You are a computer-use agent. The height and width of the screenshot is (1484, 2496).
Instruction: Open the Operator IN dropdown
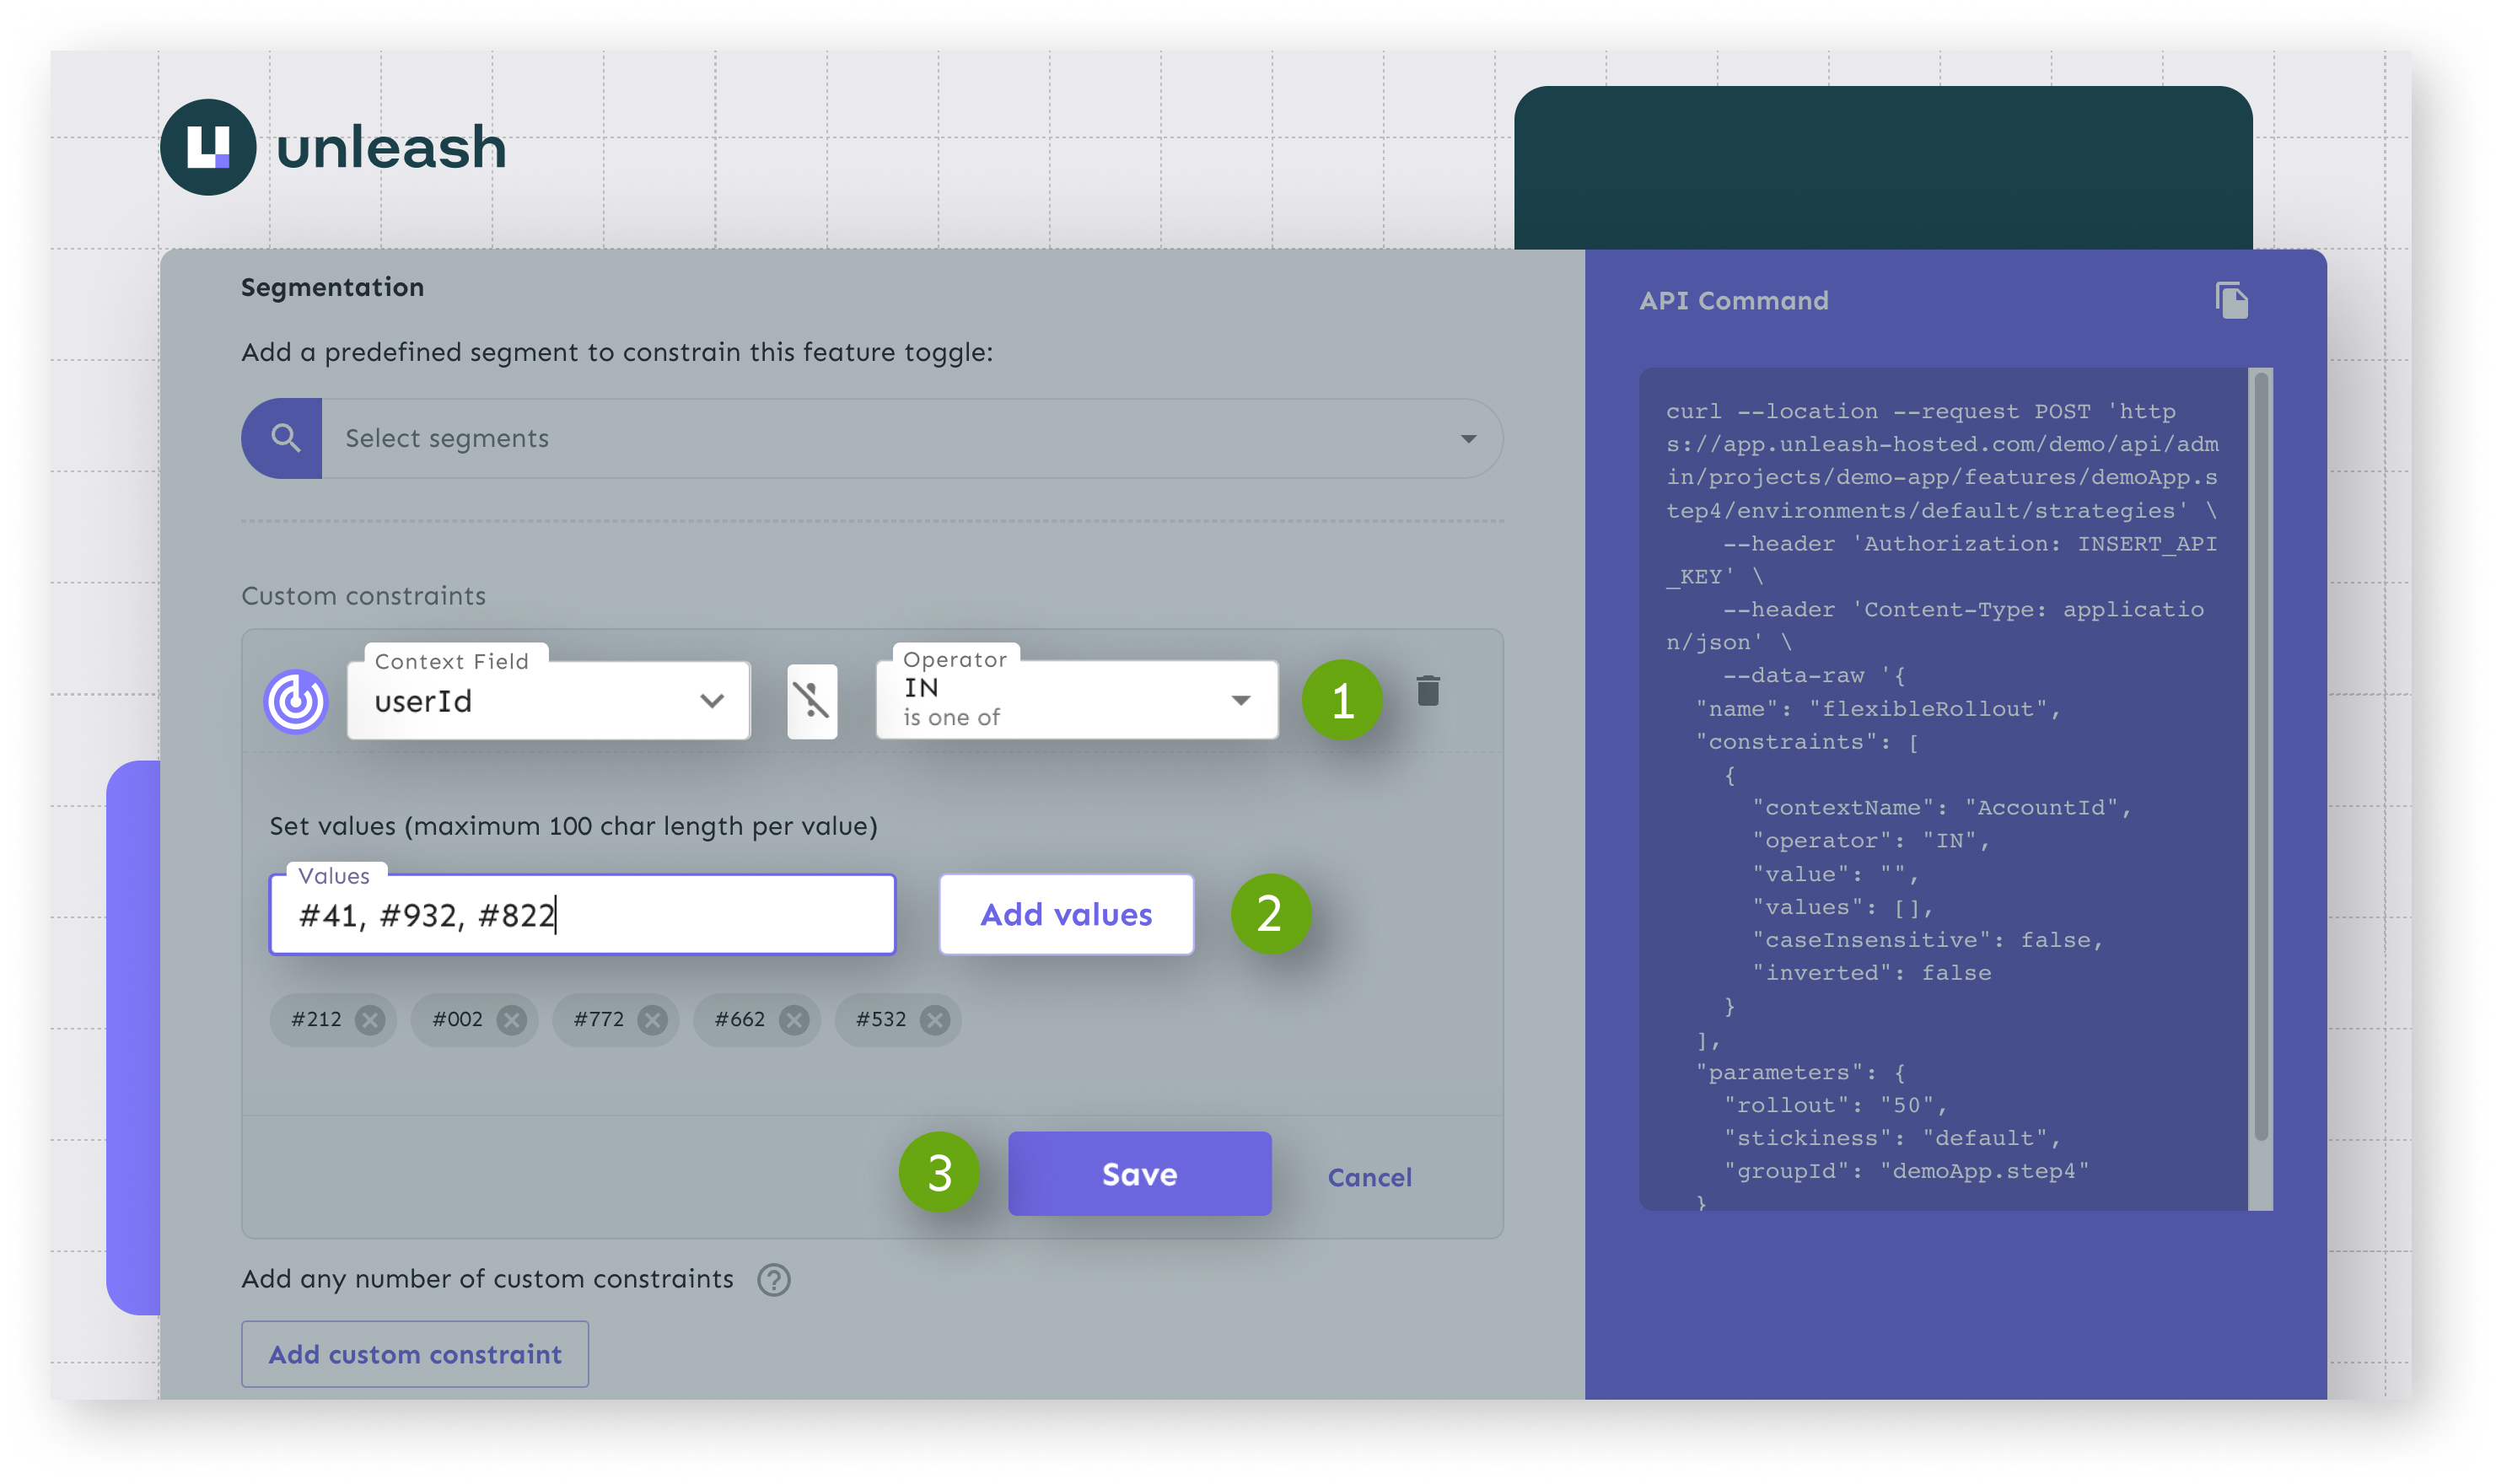pos(1076,701)
